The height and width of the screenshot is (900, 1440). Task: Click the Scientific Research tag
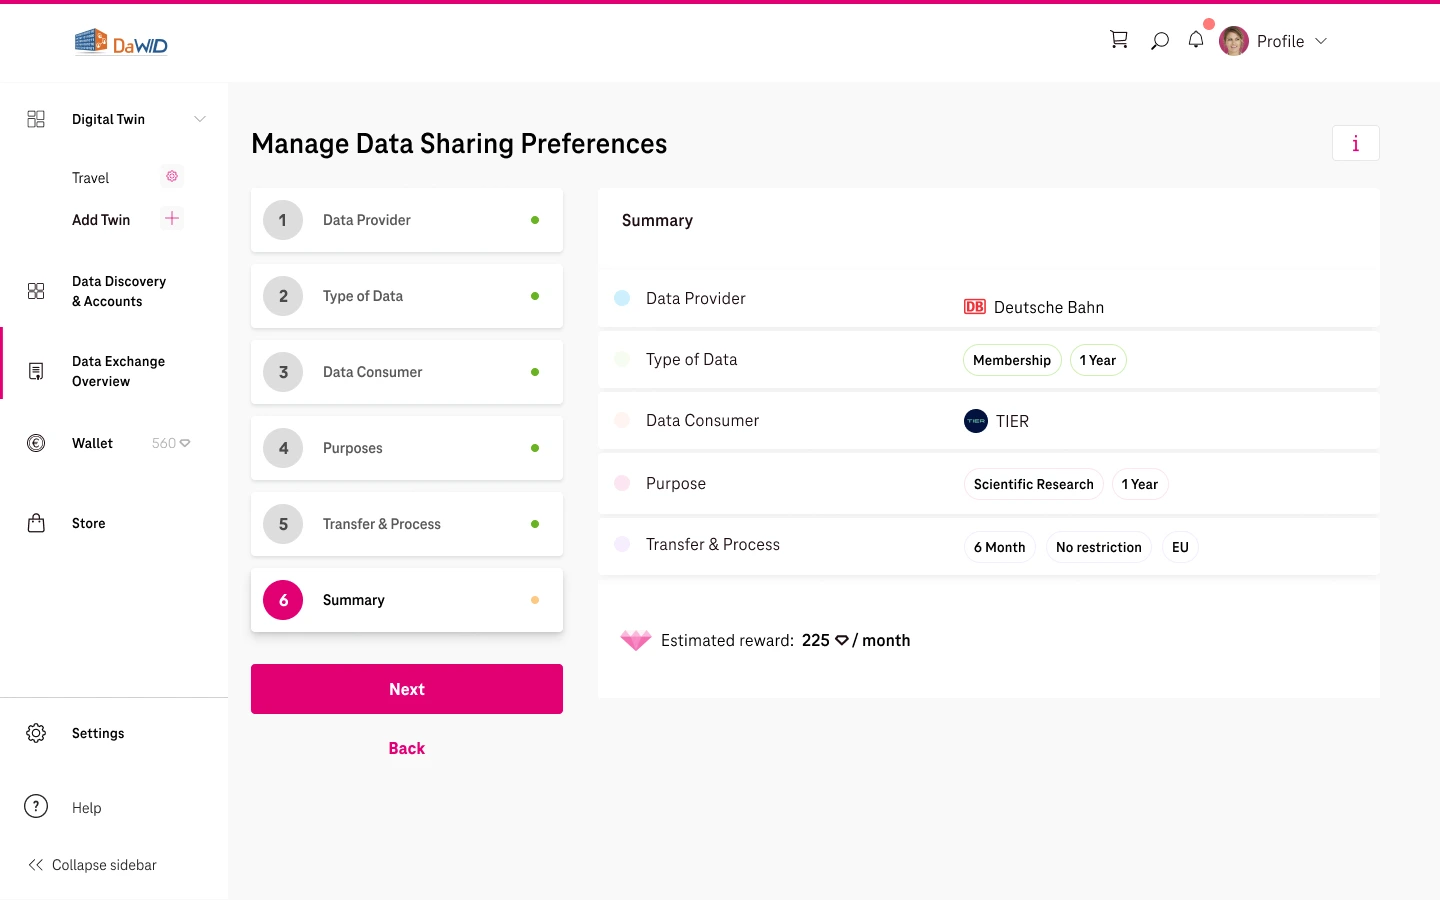1033,484
